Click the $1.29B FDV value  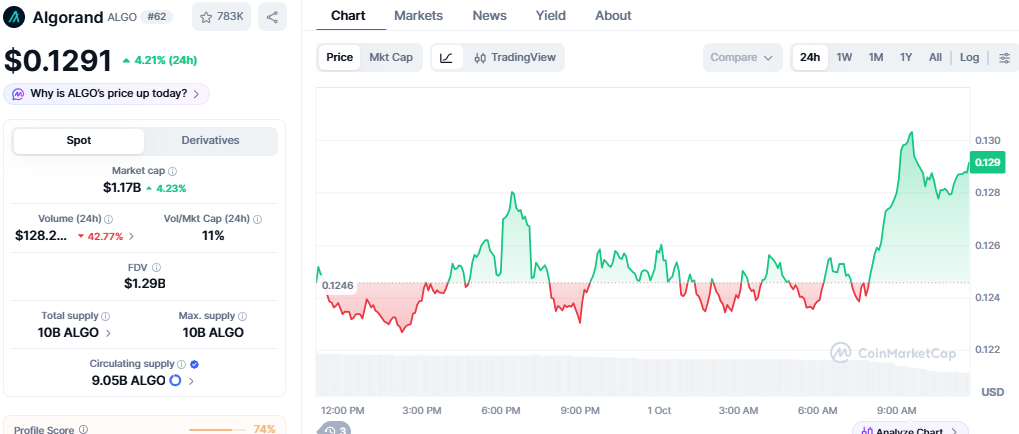click(144, 283)
